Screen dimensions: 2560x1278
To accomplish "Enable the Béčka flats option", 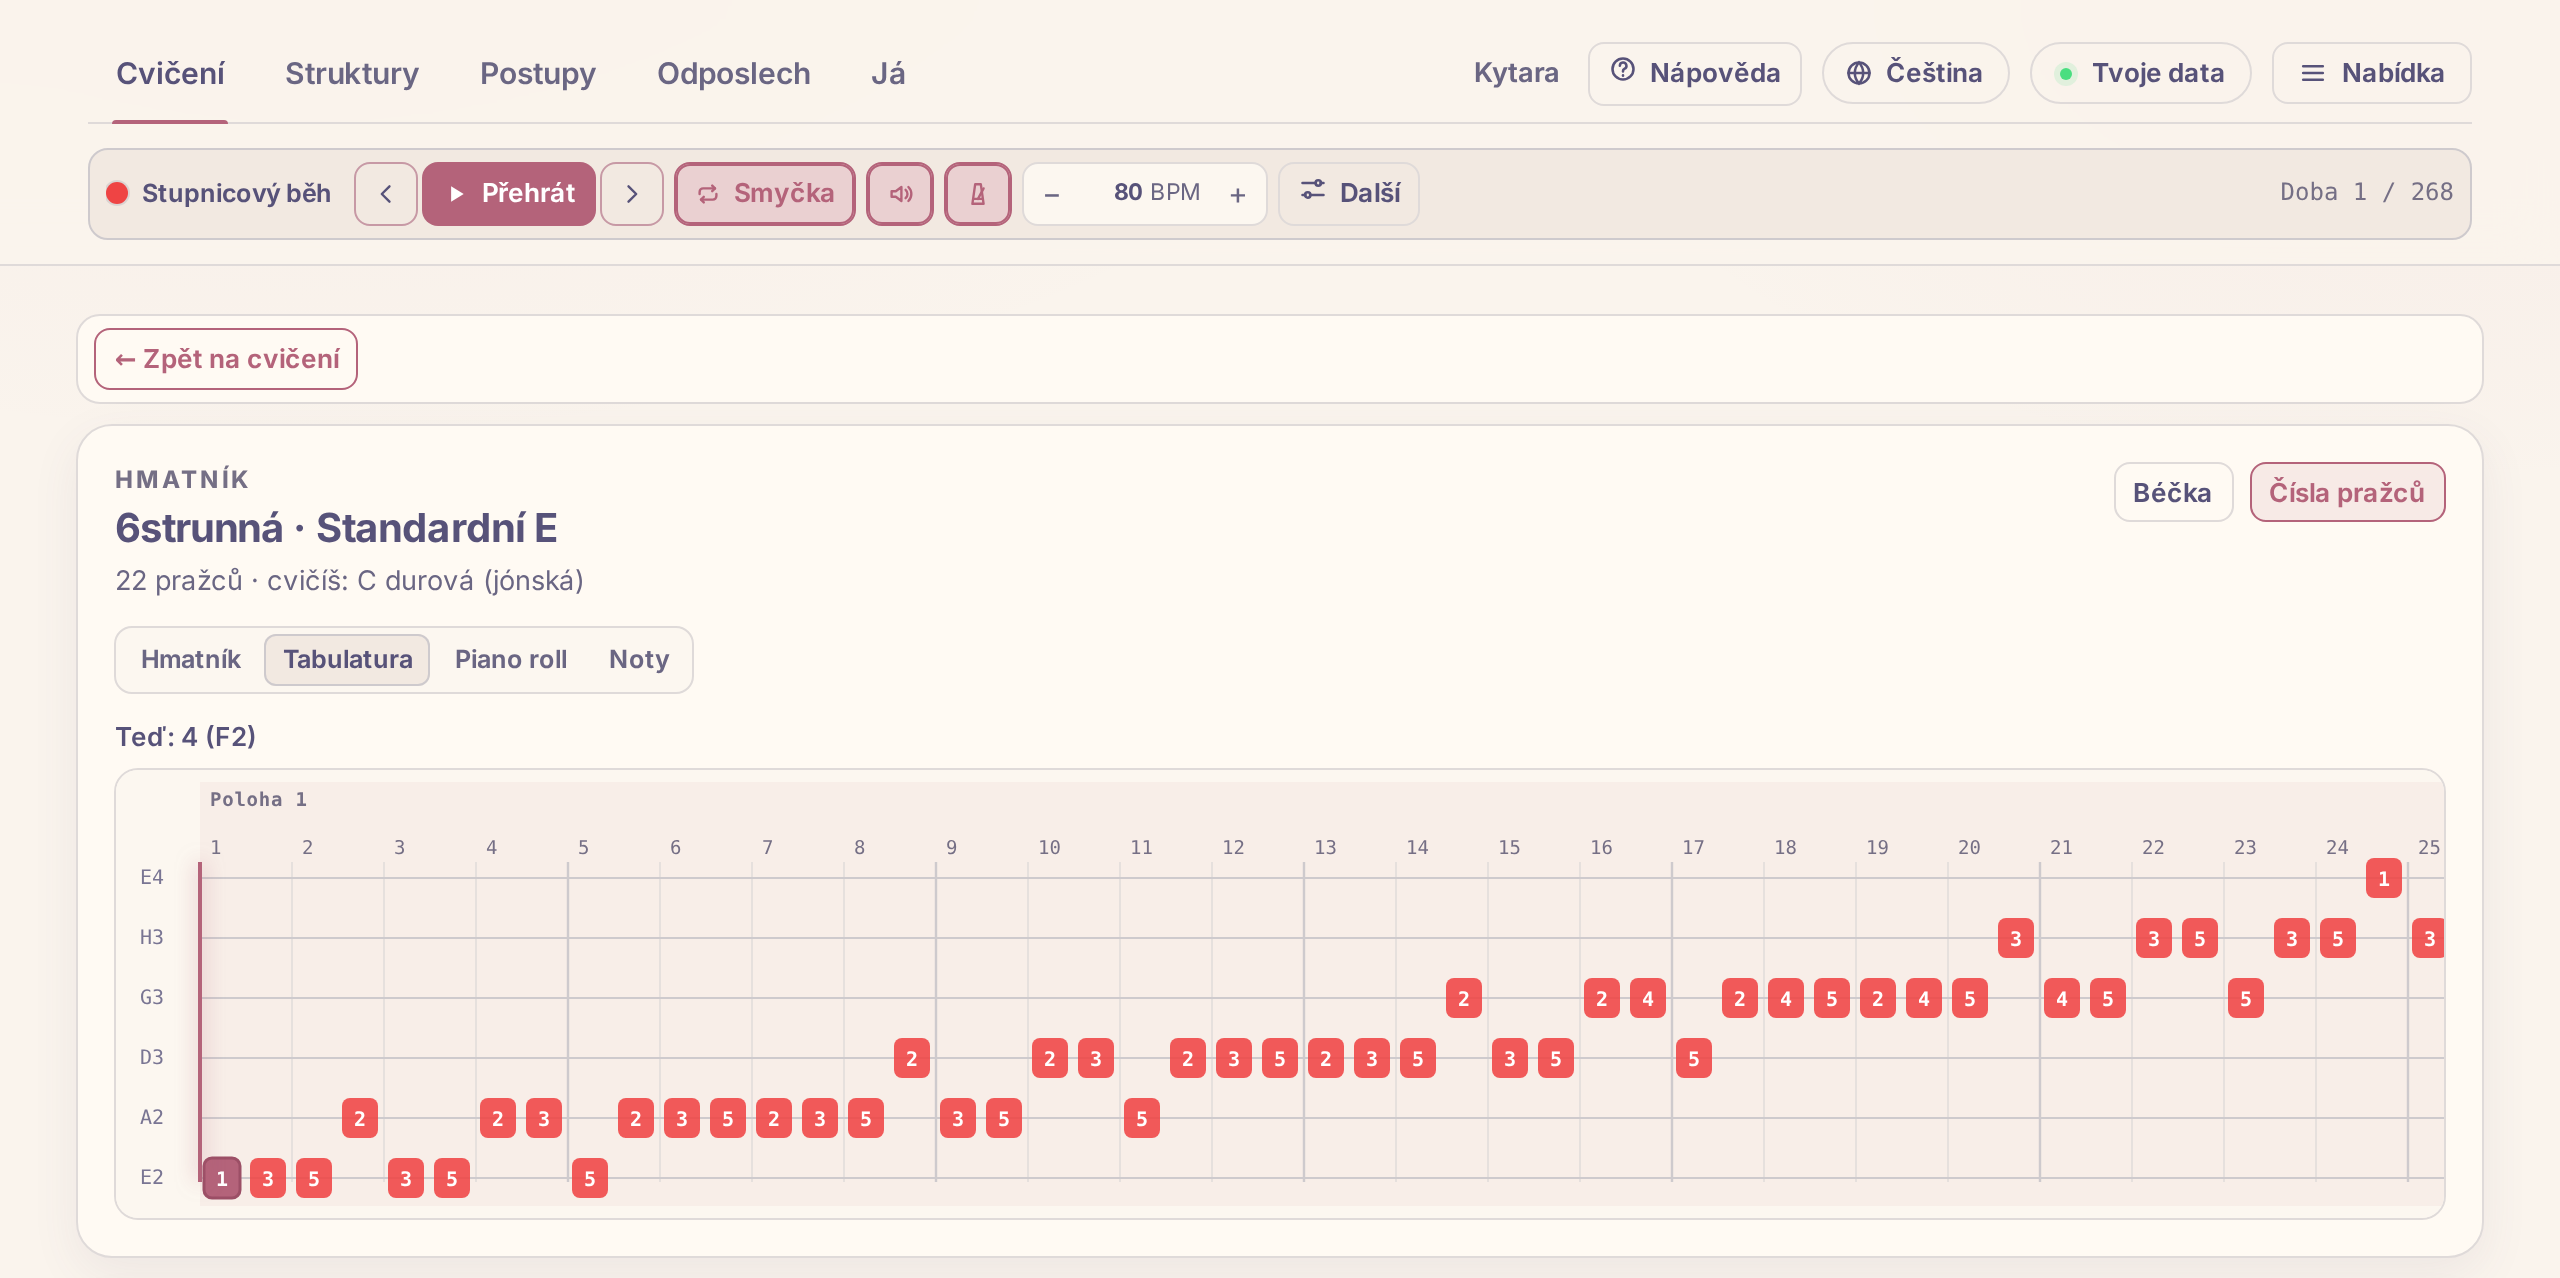I will click(x=2173, y=492).
